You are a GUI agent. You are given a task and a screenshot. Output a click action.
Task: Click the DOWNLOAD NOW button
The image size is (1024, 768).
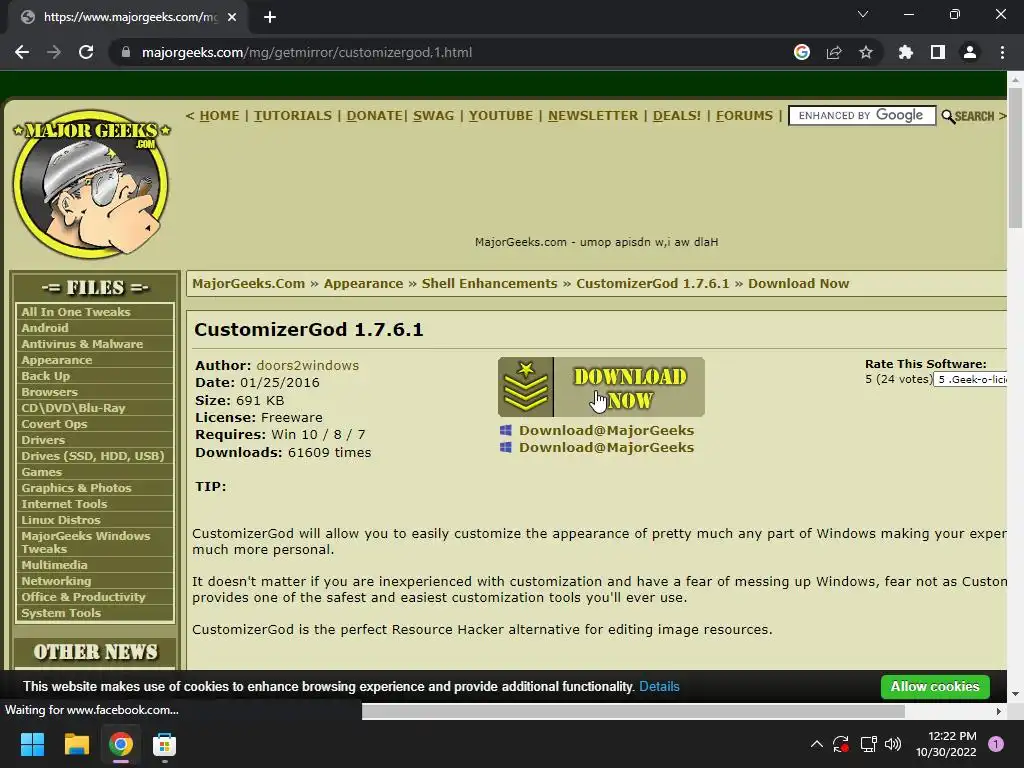click(601, 387)
